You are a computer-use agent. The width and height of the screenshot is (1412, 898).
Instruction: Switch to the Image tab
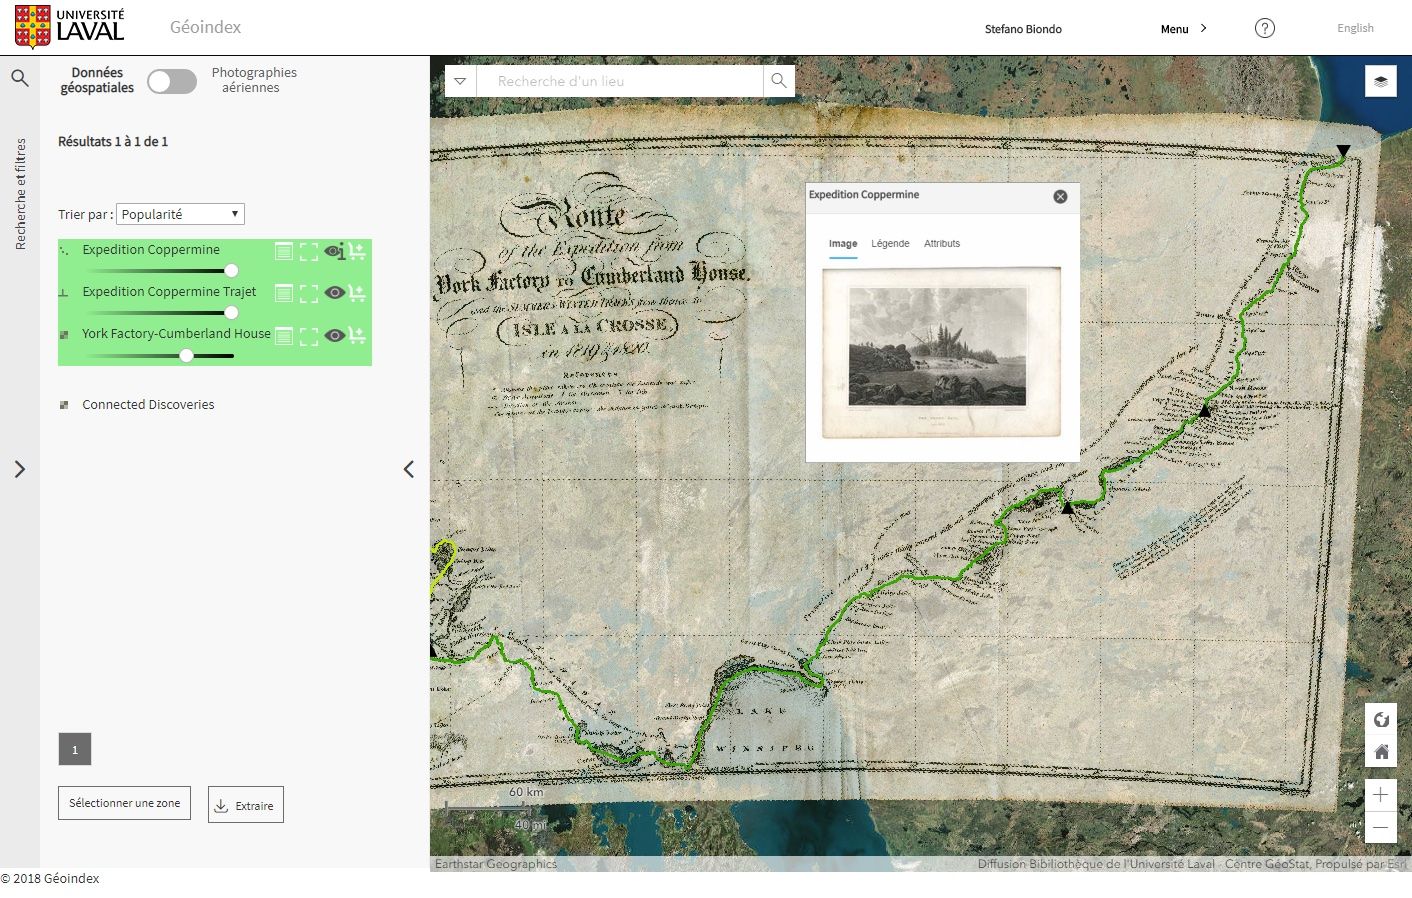point(843,244)
